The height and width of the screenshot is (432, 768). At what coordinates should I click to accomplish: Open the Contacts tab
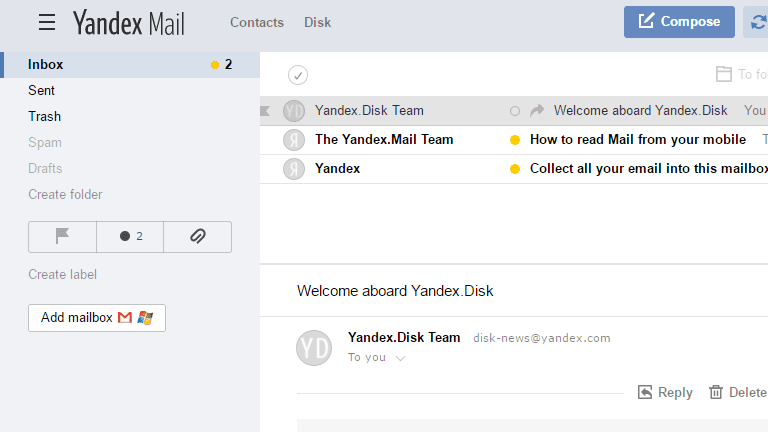tap(257, 23)
